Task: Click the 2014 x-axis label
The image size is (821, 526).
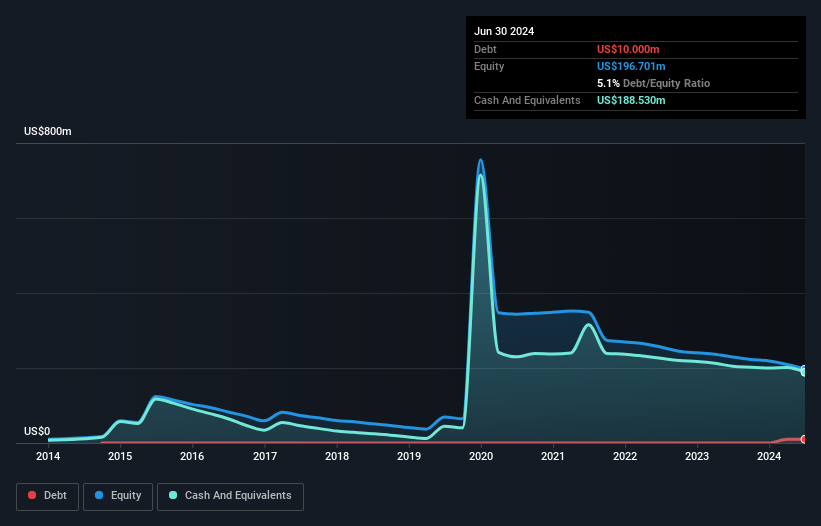Action: (48, 456)
